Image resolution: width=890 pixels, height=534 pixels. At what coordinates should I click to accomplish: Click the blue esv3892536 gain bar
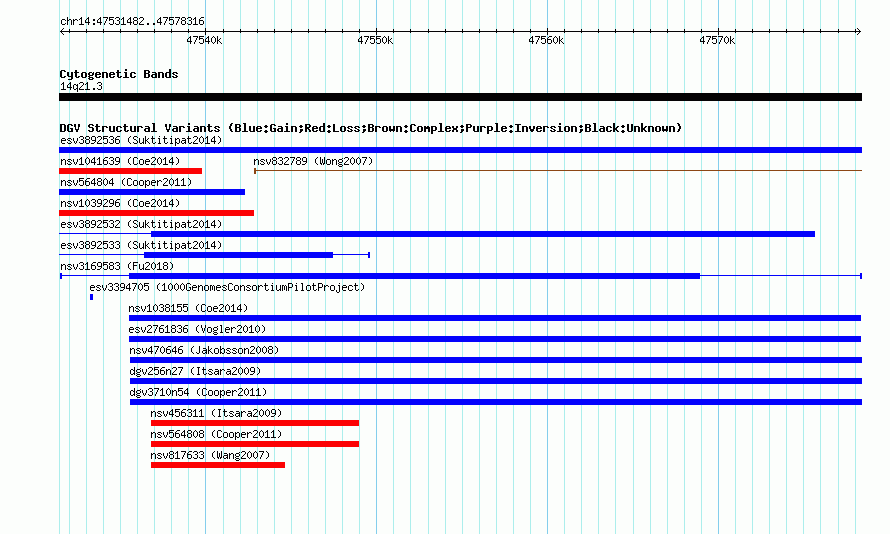[x=460, y=150]
